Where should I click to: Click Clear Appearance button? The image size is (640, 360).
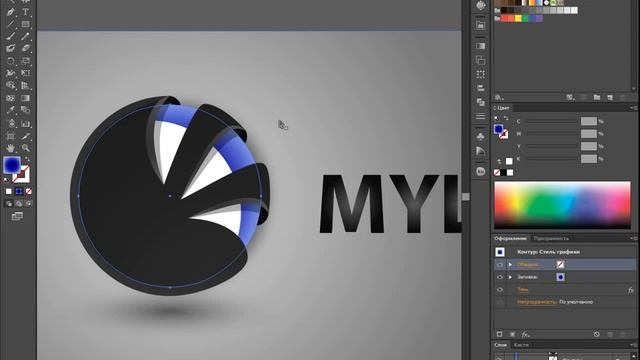coord(597,334)
